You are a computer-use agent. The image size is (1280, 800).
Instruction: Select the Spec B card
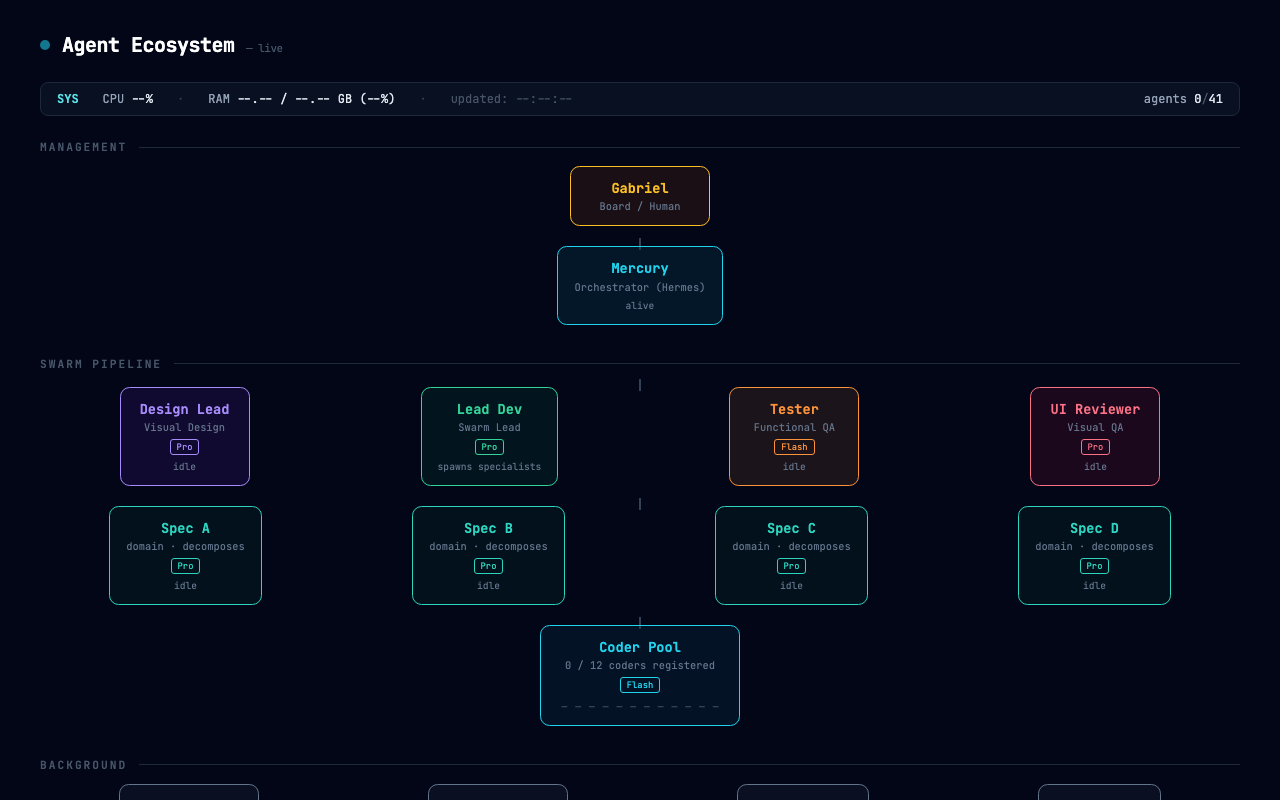pyautogui.click(x=488, y=555)
